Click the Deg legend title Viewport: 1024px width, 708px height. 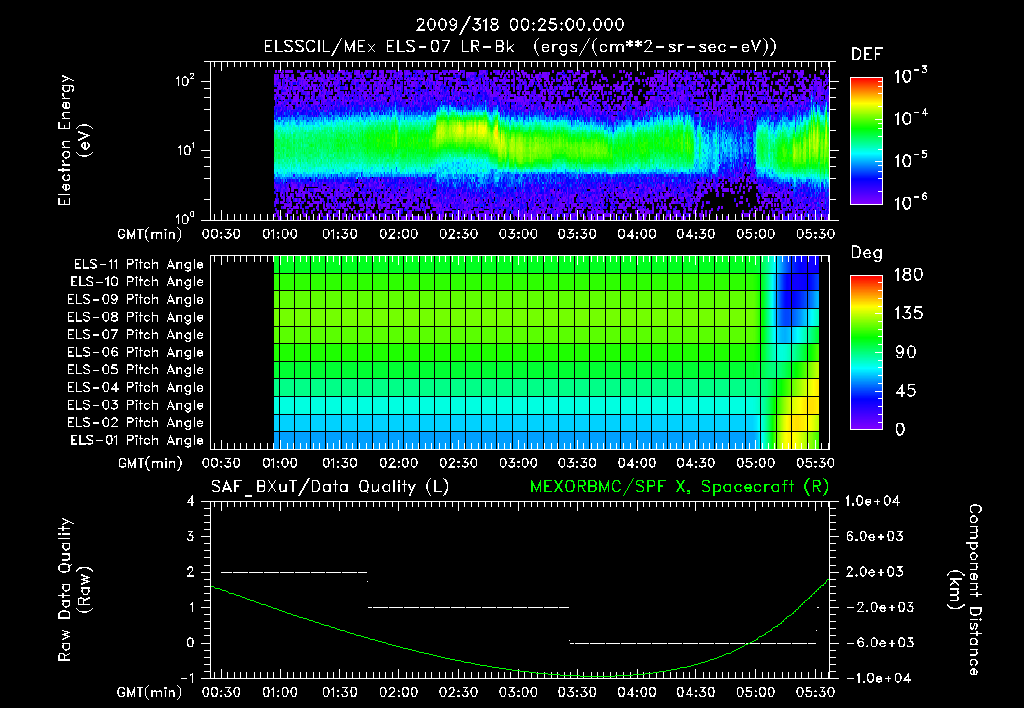point(867,253)
